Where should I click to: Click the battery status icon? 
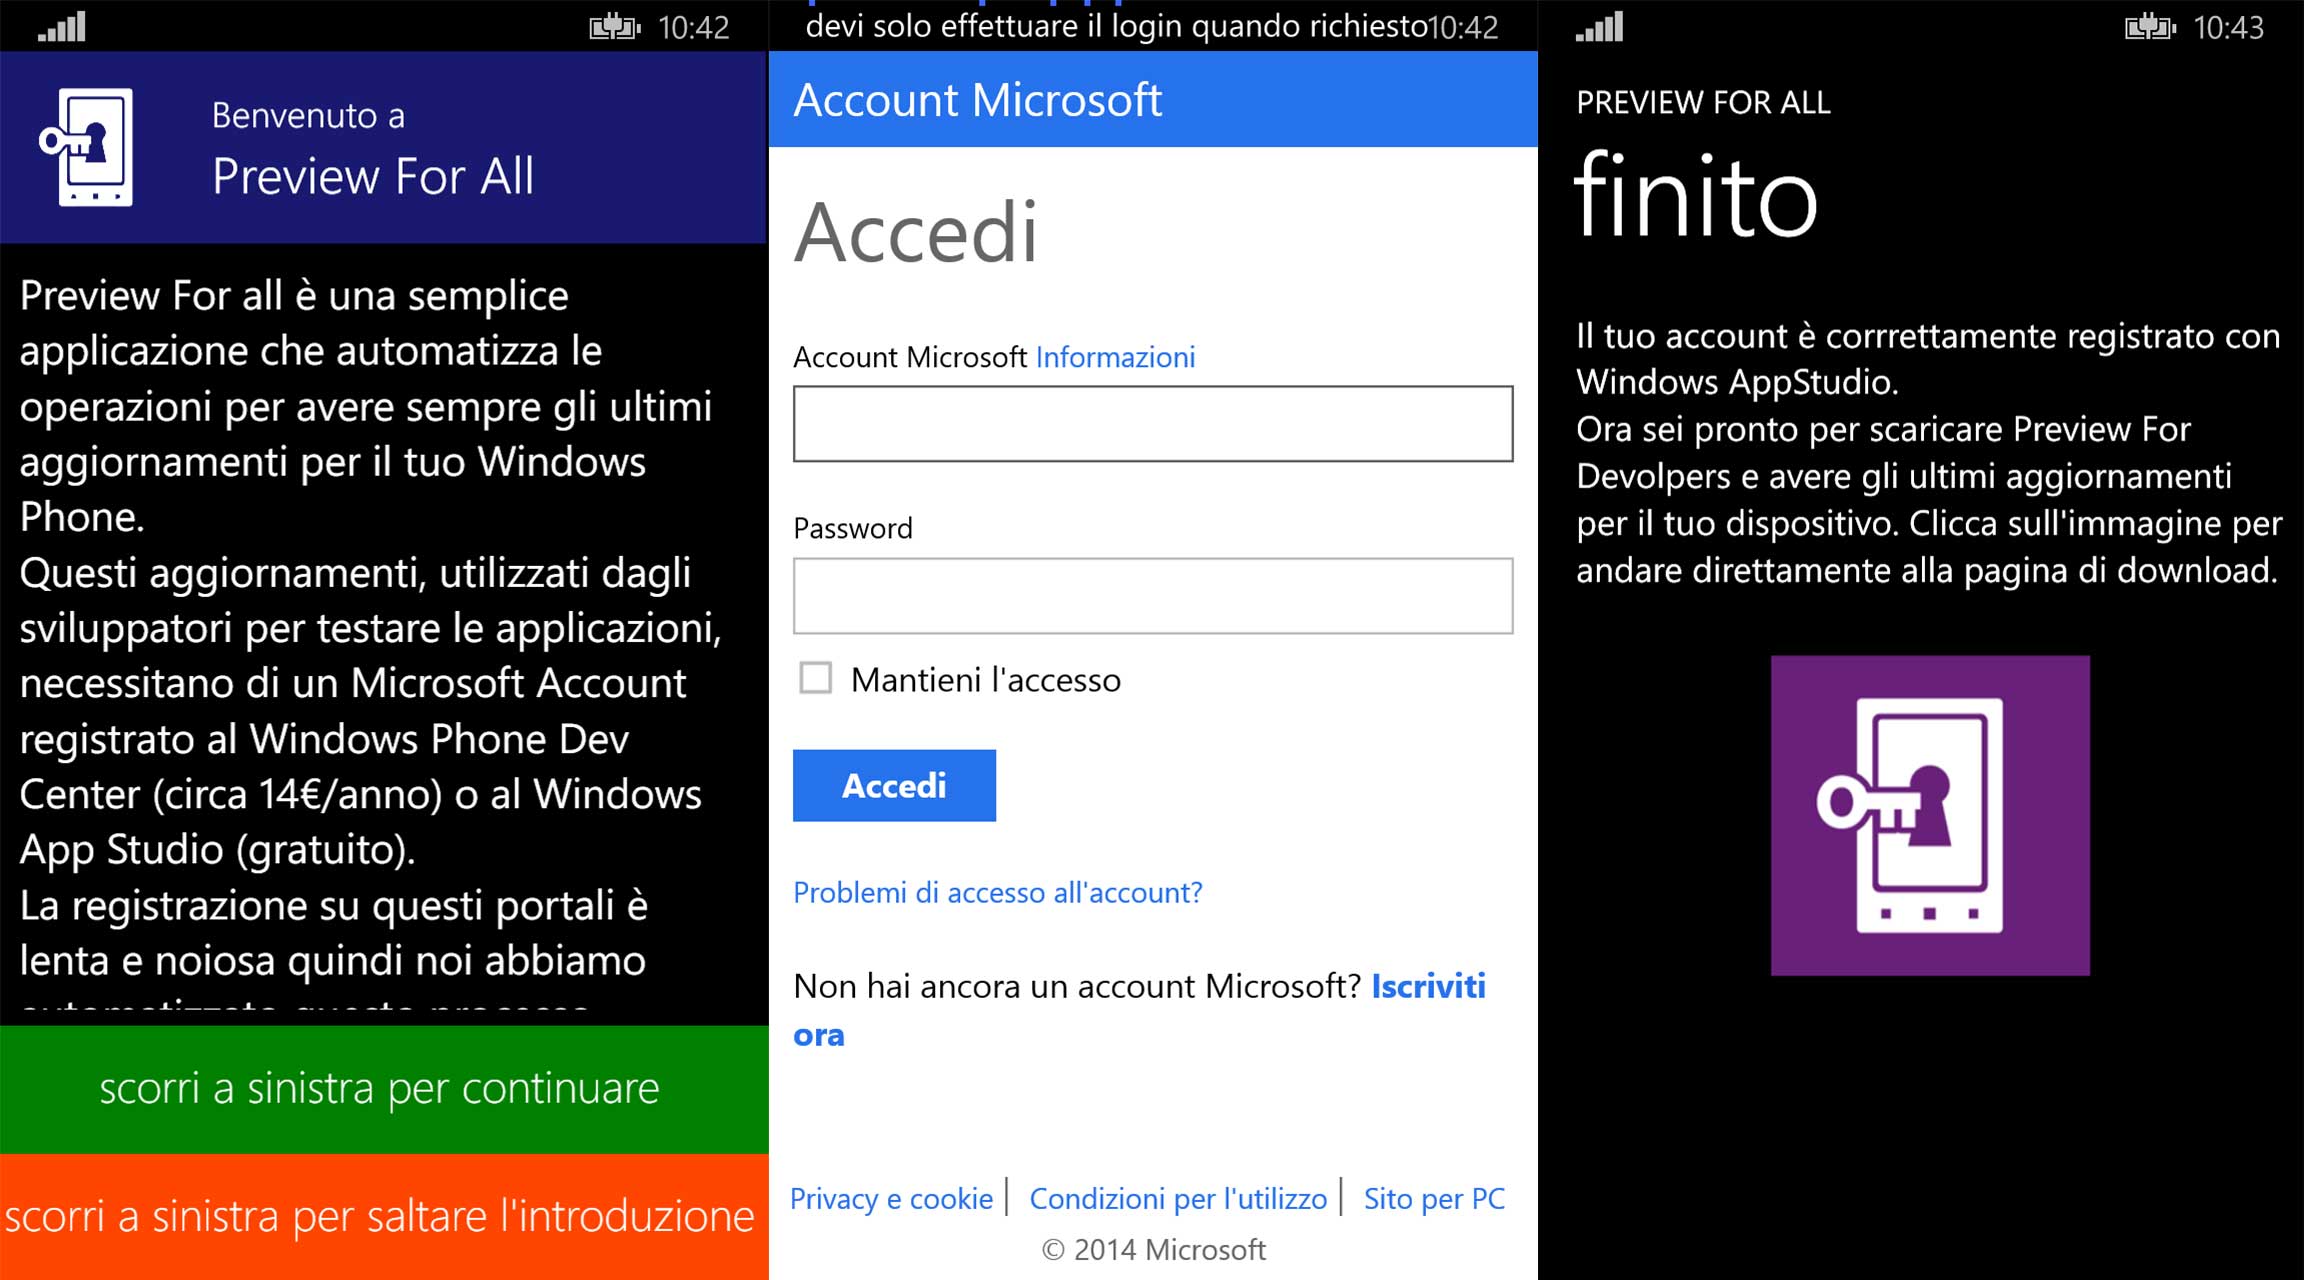pos(624,20)
